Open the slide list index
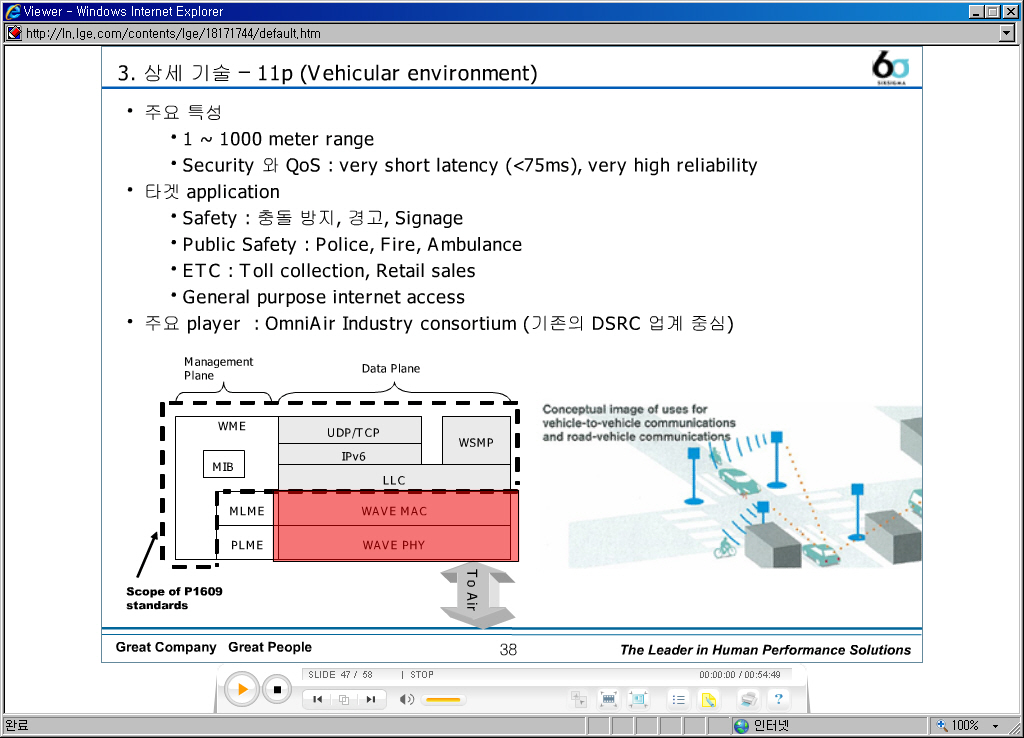Viewport: 1024px width, 738px height. [679, 699]
